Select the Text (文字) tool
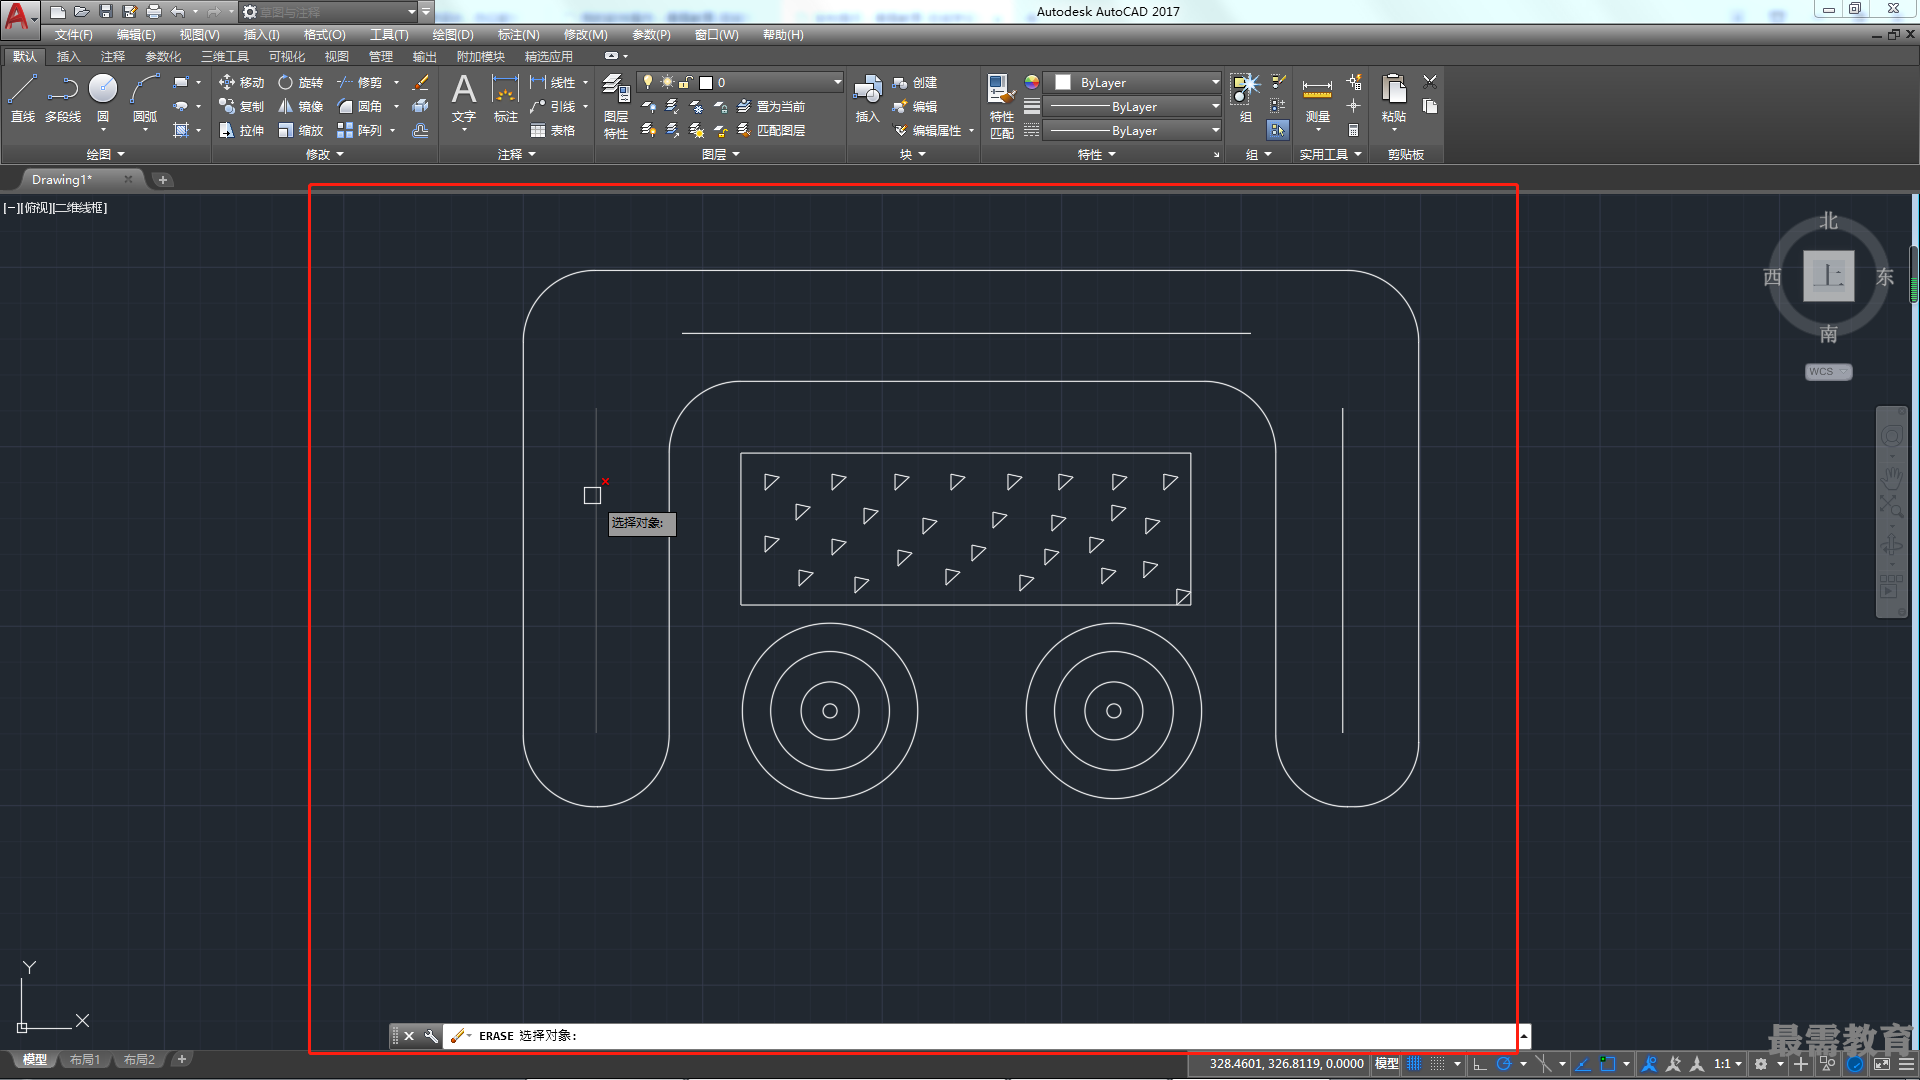1920x1080 pixels. [463, 98]
